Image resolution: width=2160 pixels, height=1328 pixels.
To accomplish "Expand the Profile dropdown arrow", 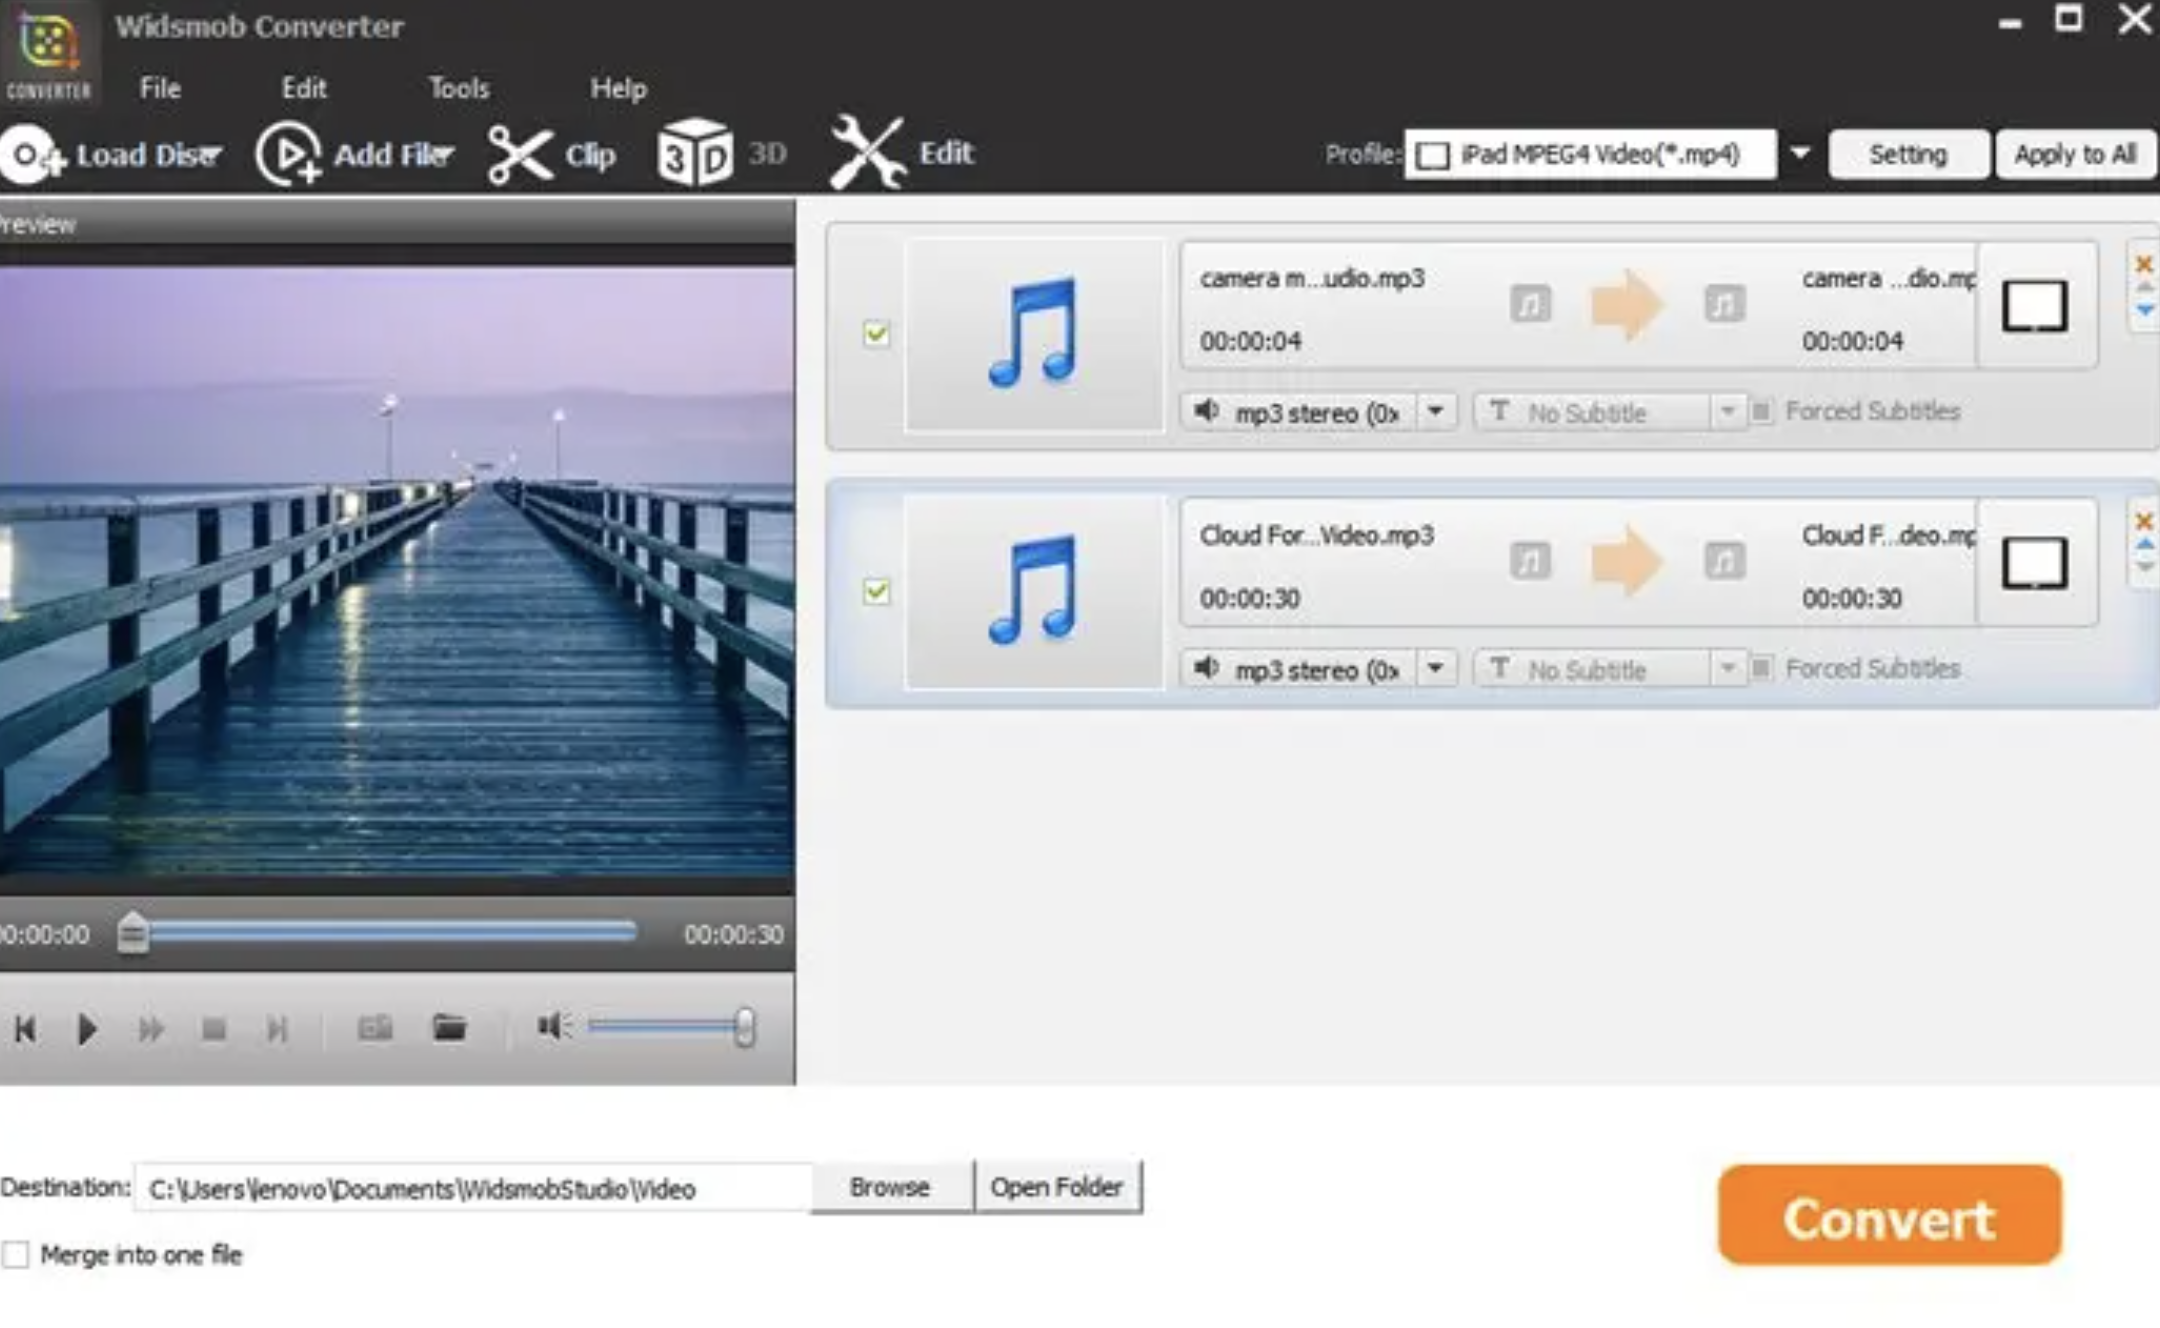I will tap(1800, 154).
